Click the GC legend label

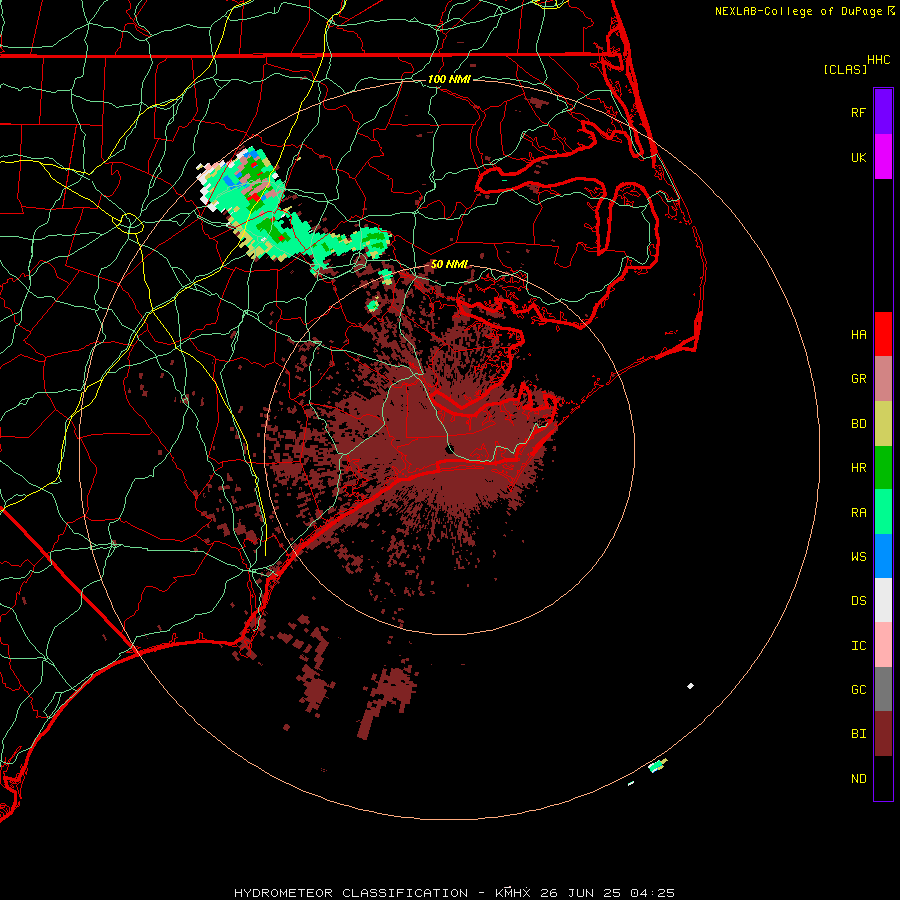tap(858, 690)
